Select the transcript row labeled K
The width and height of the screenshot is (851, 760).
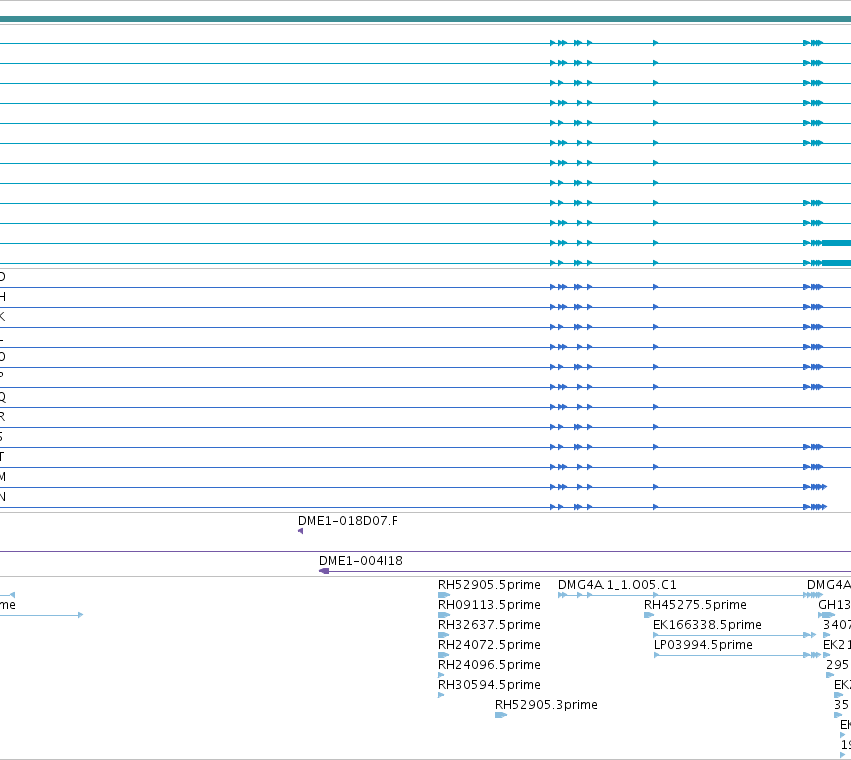tap(426, 327)
